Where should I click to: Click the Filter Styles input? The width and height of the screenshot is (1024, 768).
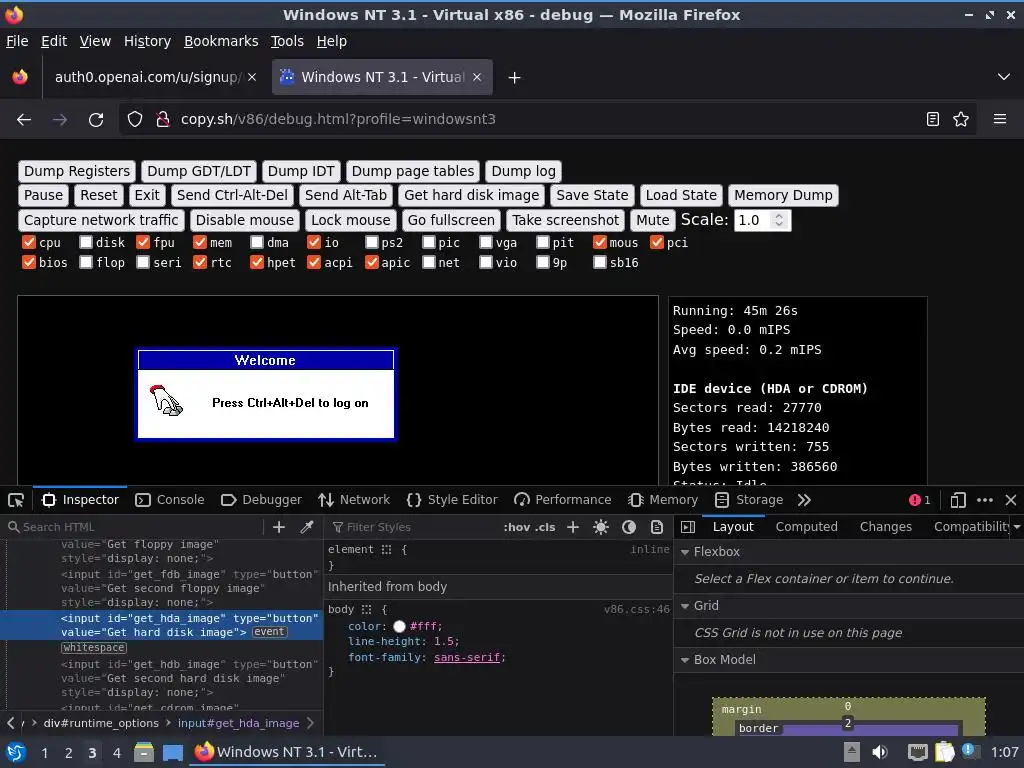tap(413, 527)
